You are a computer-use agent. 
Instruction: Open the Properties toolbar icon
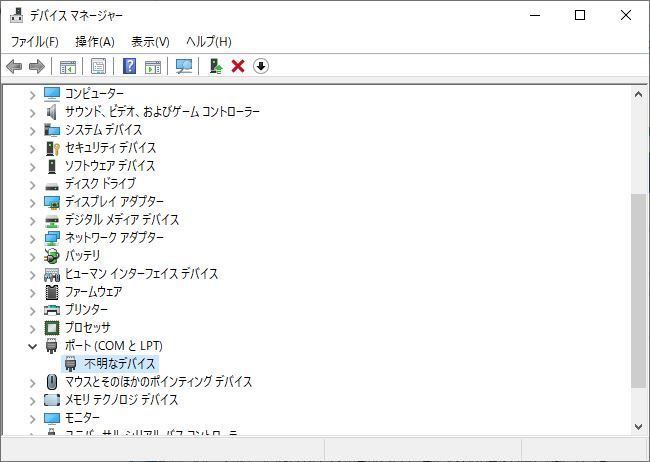[98, 66]
